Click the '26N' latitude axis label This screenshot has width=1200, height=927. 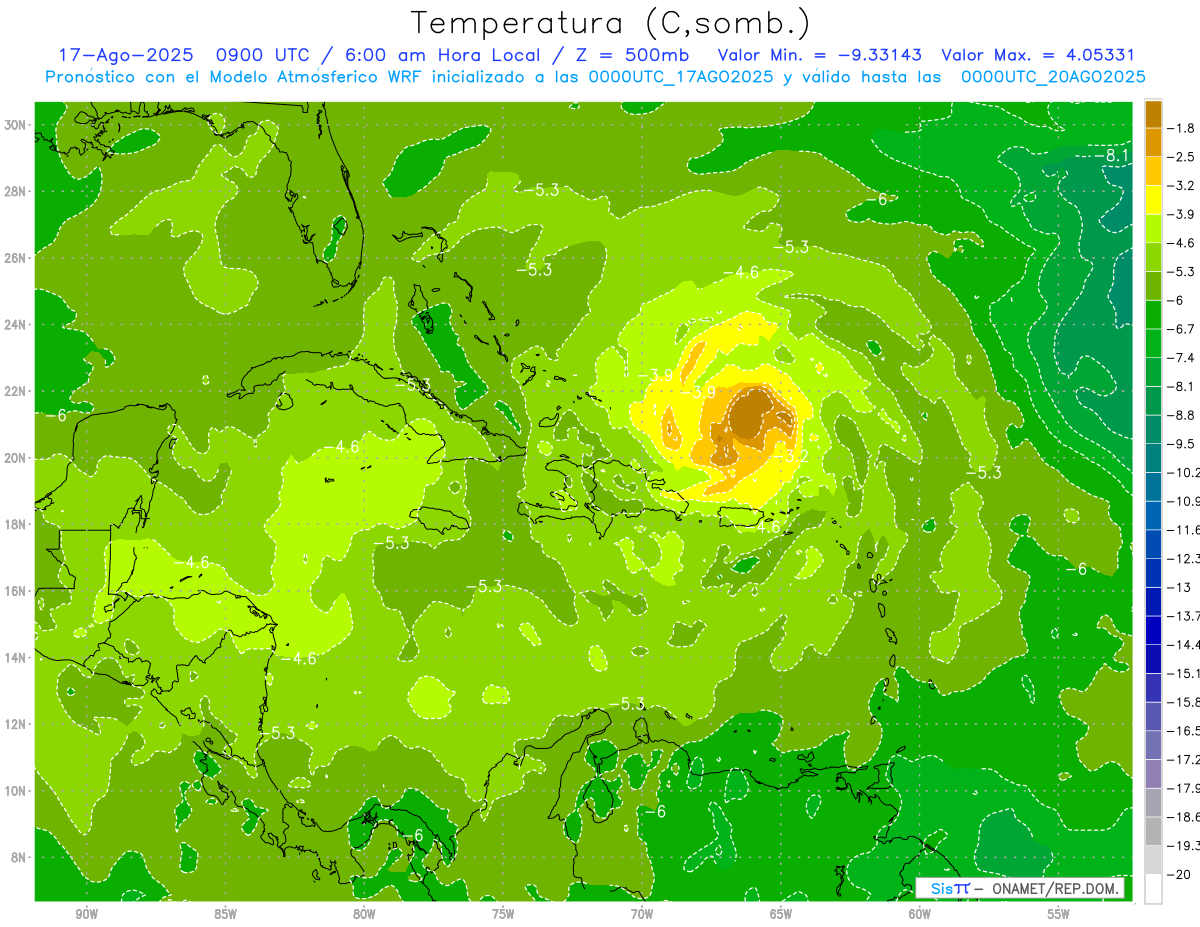point(17,258)
